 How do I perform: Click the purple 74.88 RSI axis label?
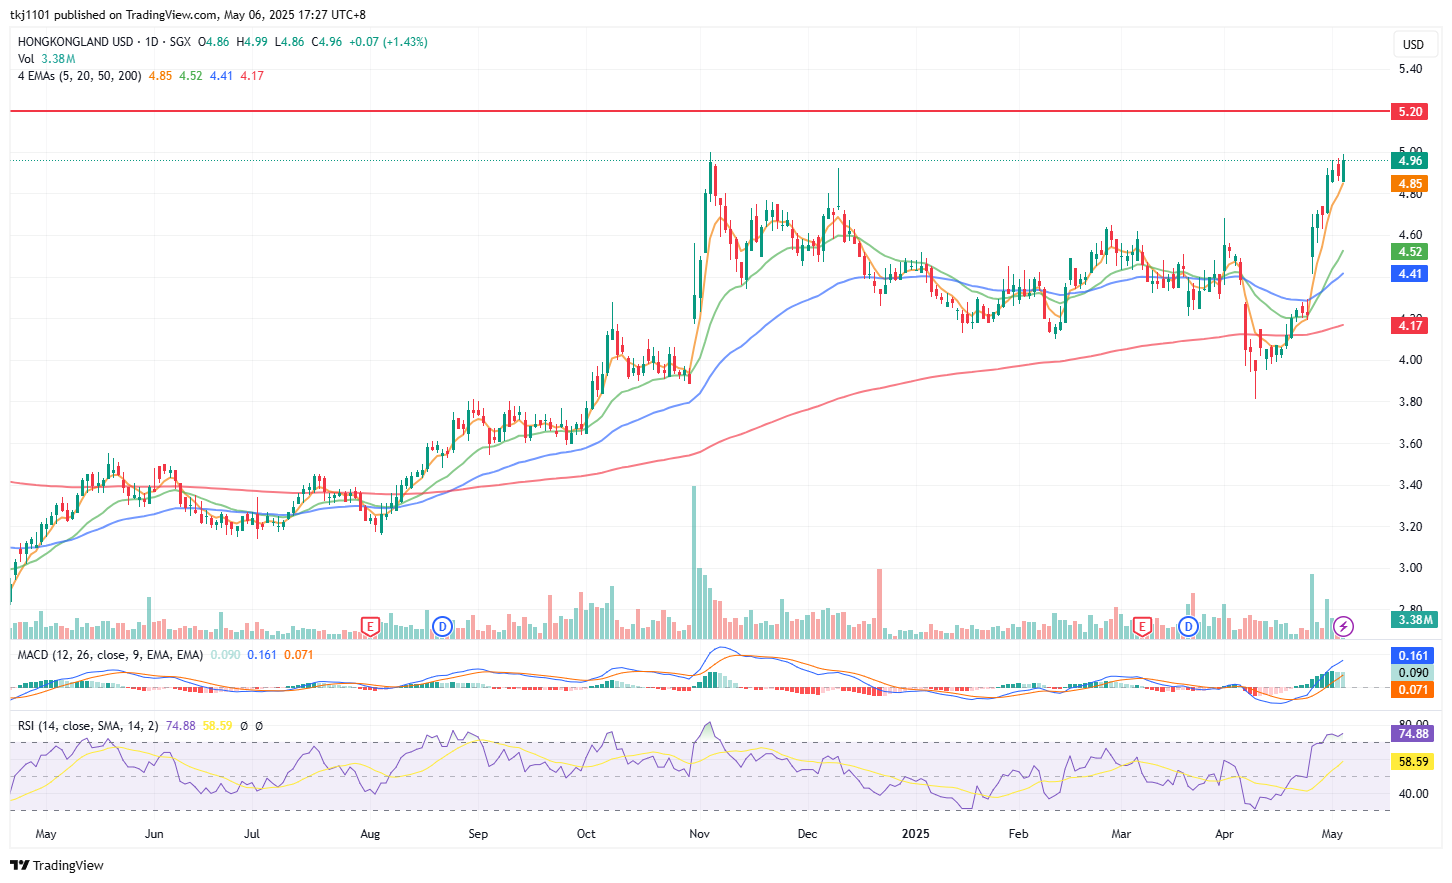1413,734
